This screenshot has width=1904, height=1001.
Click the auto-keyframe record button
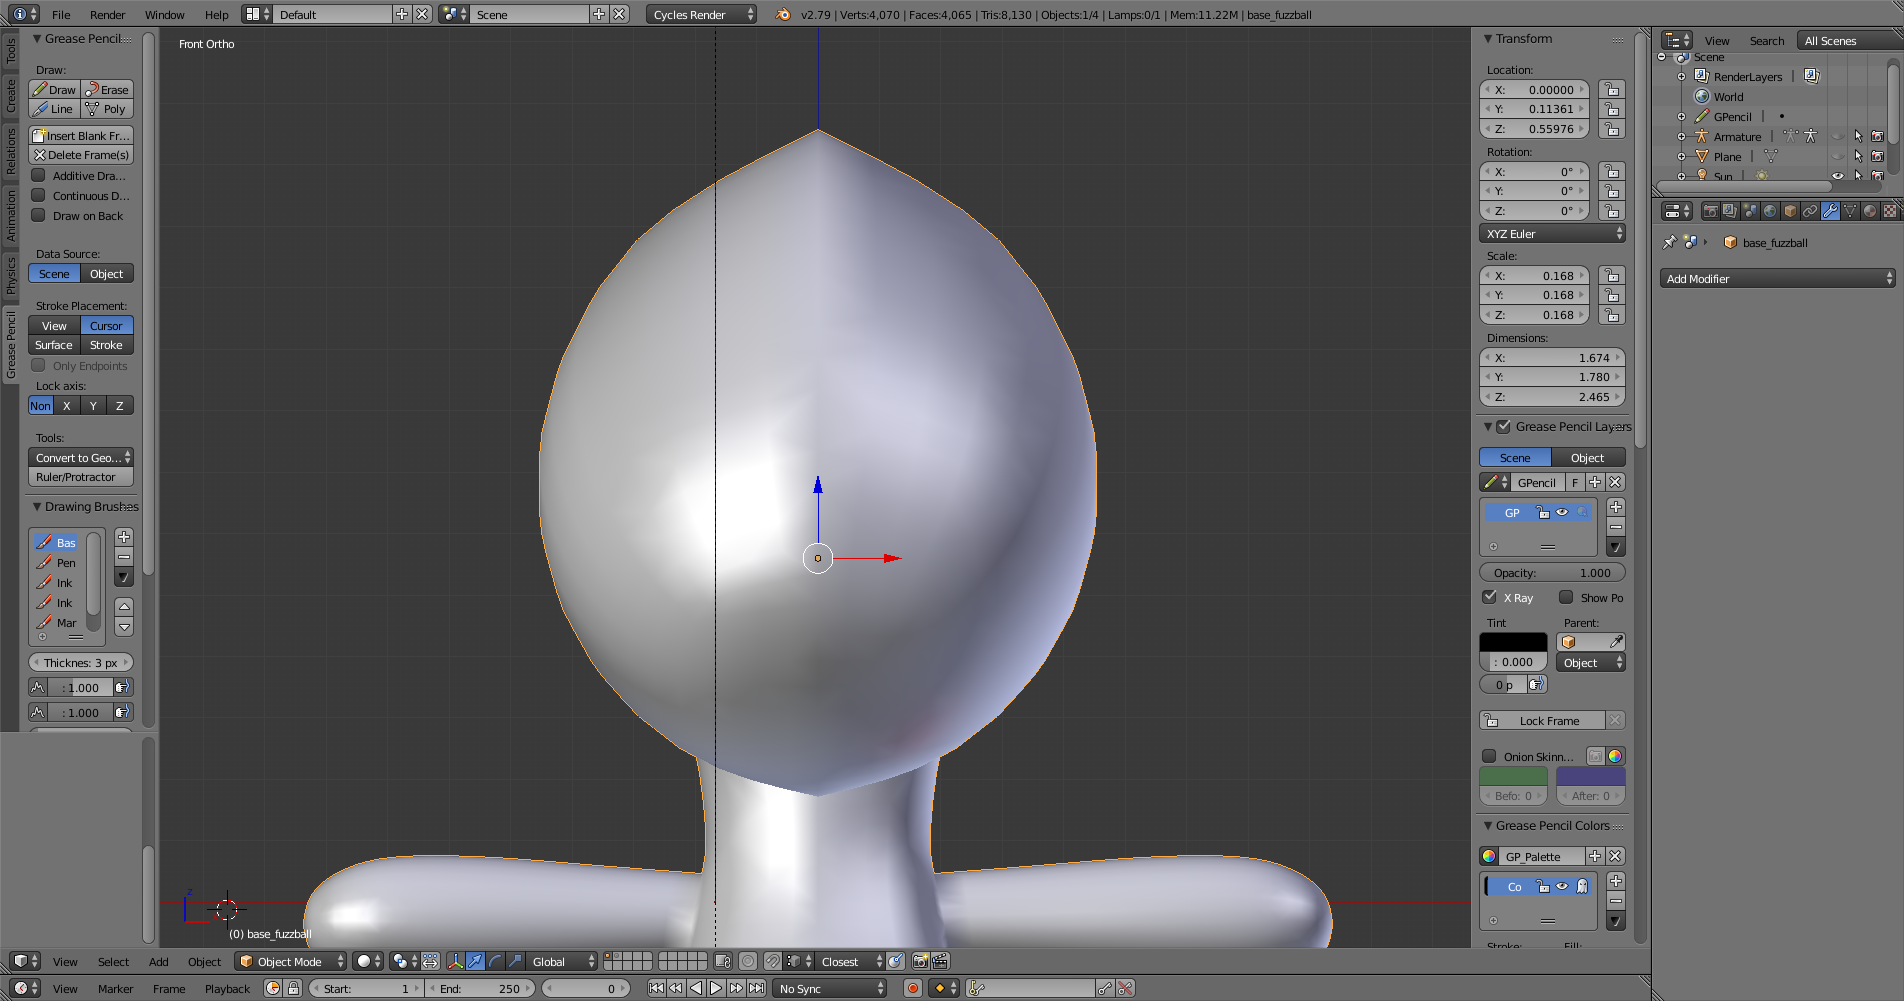coord(912,988)
